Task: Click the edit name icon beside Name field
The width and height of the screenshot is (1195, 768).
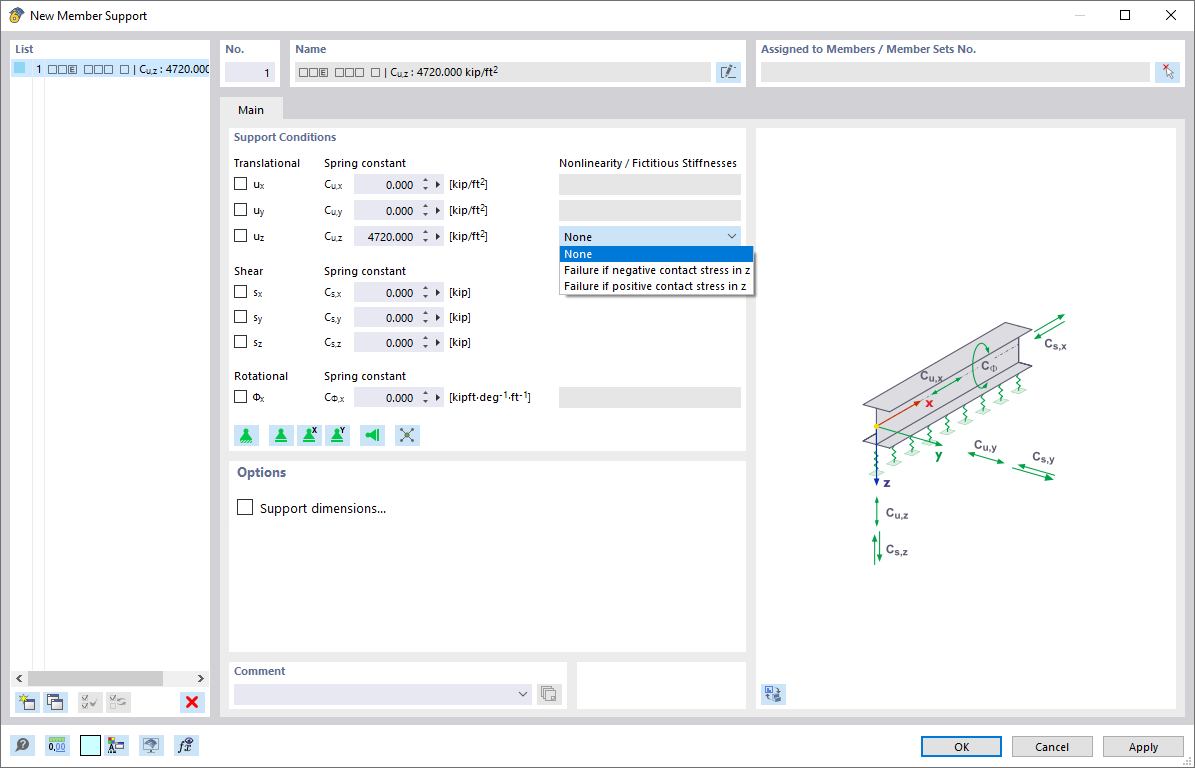Action: pos(728,72)
